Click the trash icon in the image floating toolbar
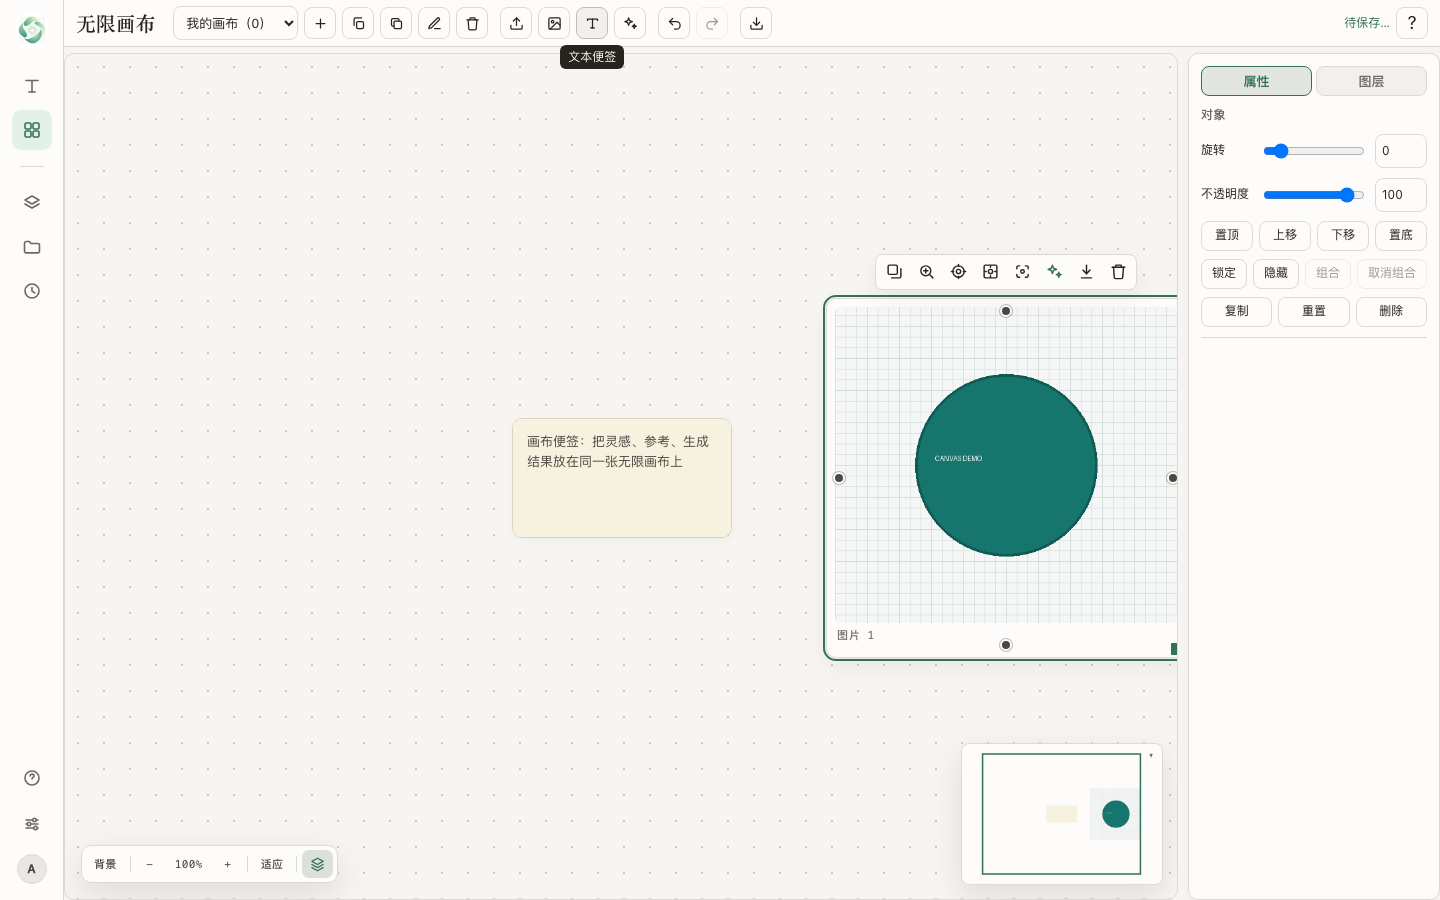 click(x=1119, y=272)
